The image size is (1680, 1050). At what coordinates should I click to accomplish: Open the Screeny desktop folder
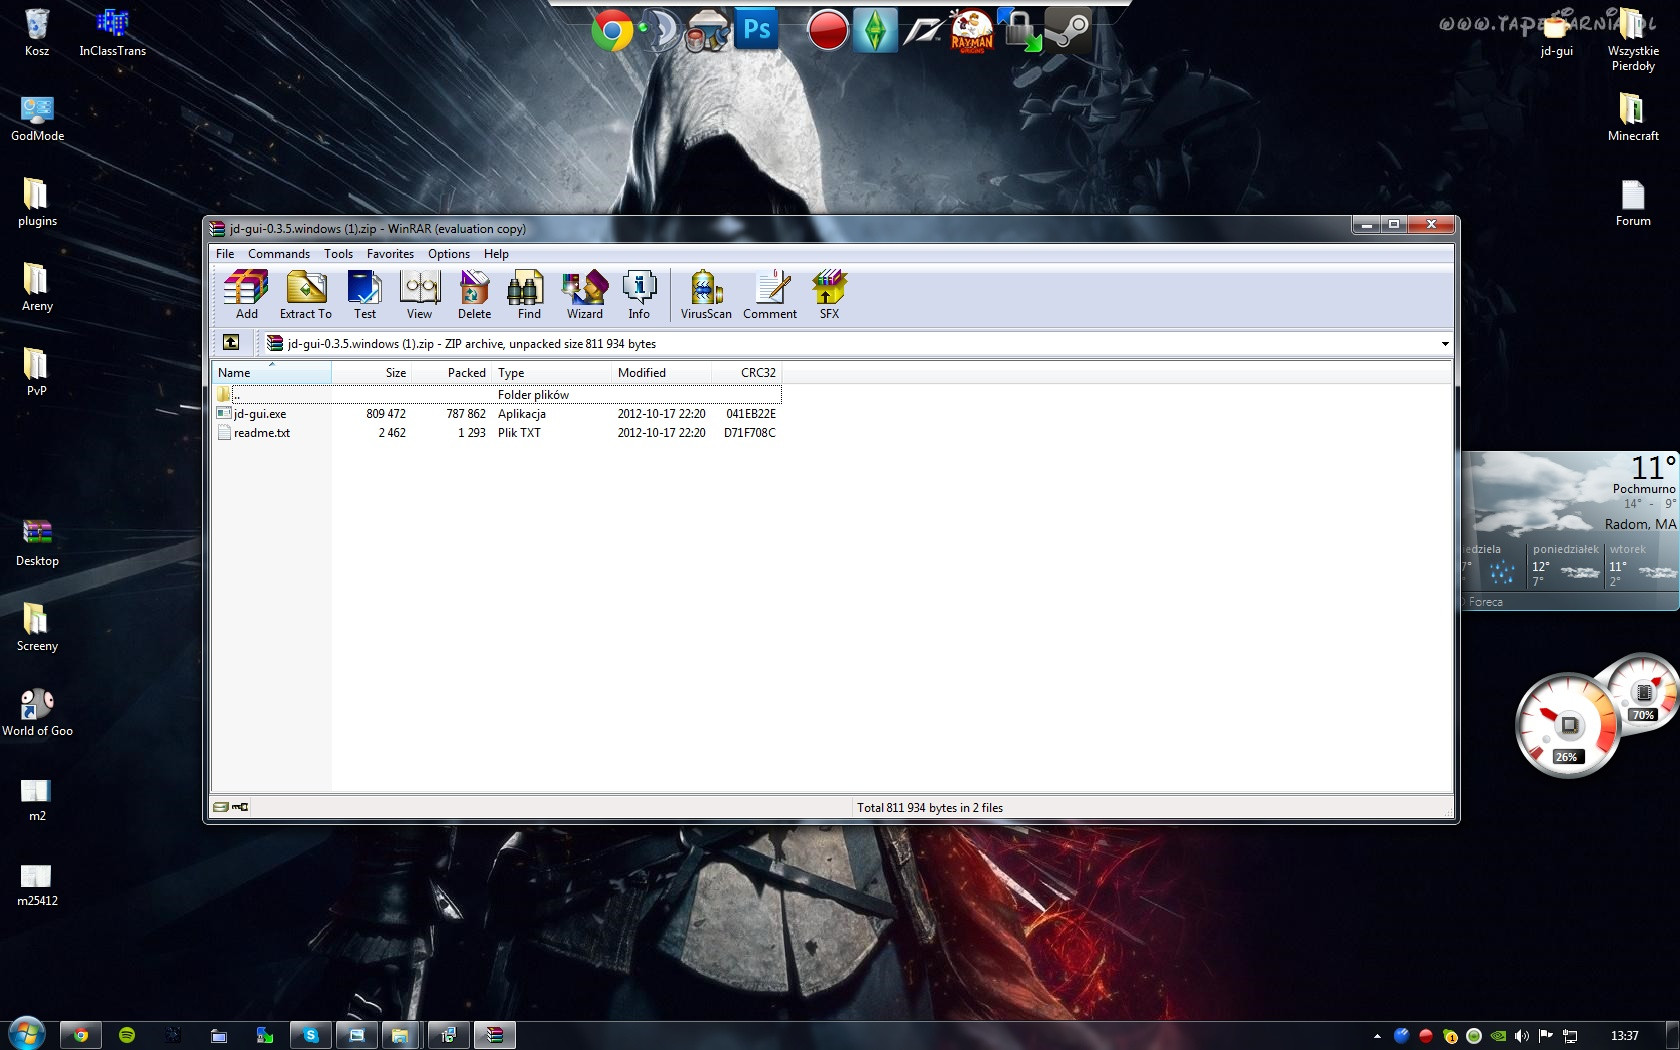point(37,627)
